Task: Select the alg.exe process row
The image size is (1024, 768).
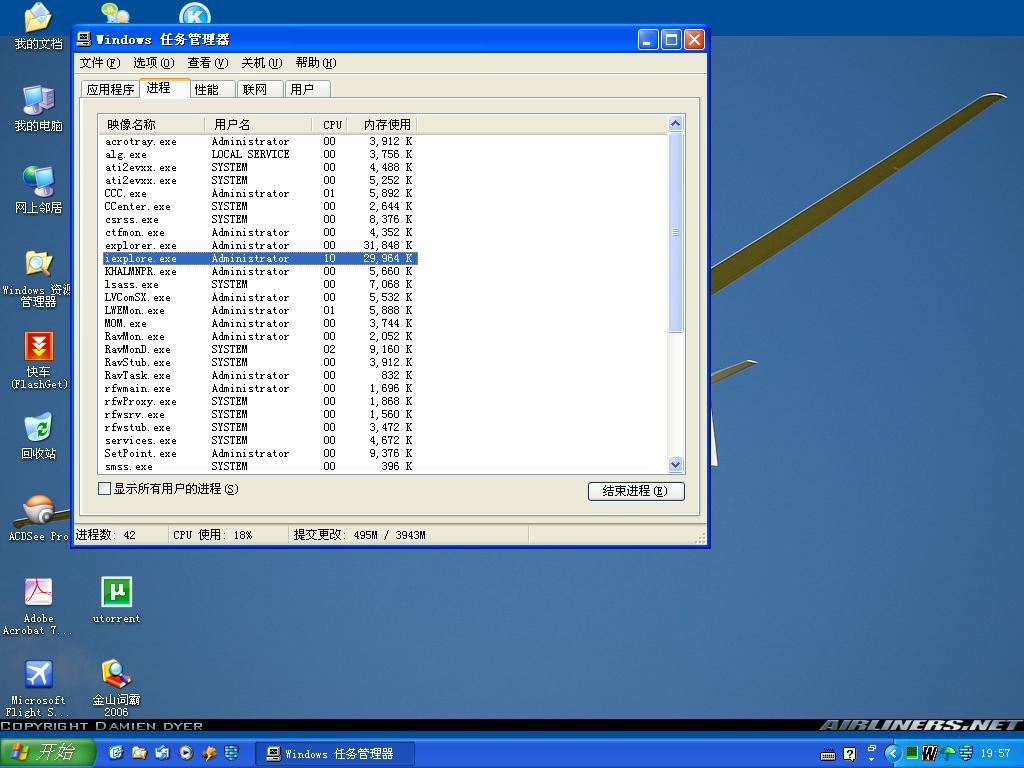Action: [x=260, y=155]
